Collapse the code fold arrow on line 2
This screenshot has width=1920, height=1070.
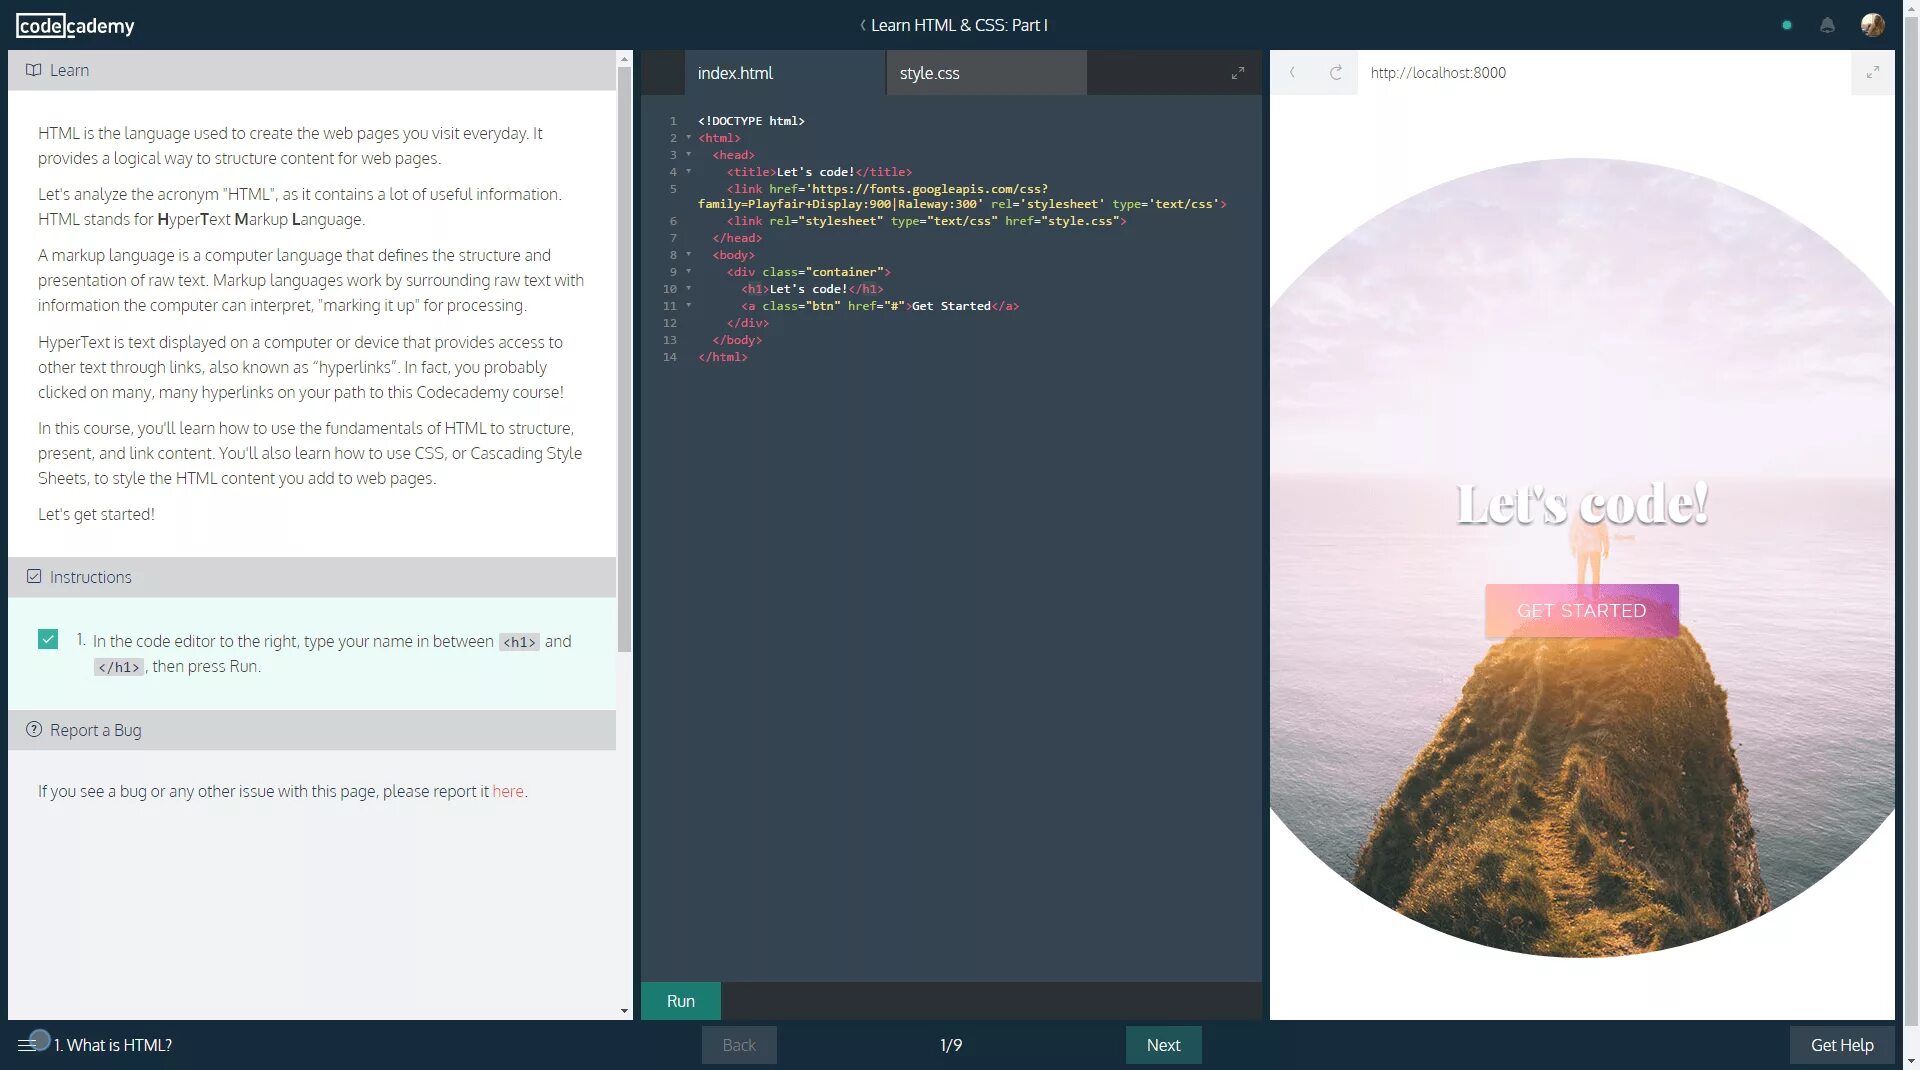point(689,138)
